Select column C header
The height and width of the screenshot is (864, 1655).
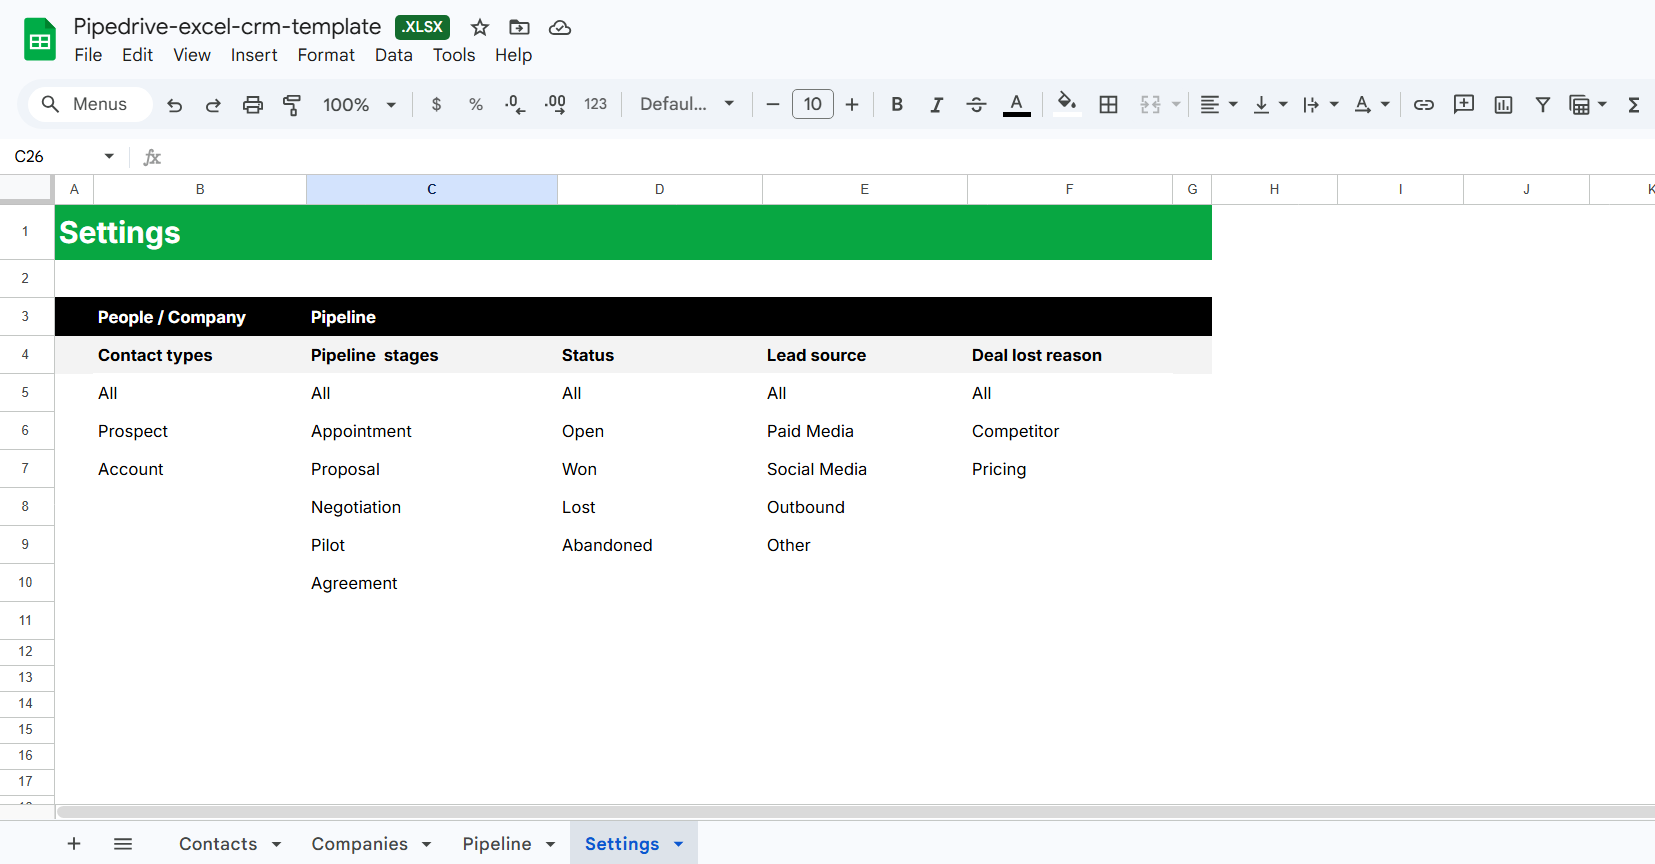coord(432,189)
